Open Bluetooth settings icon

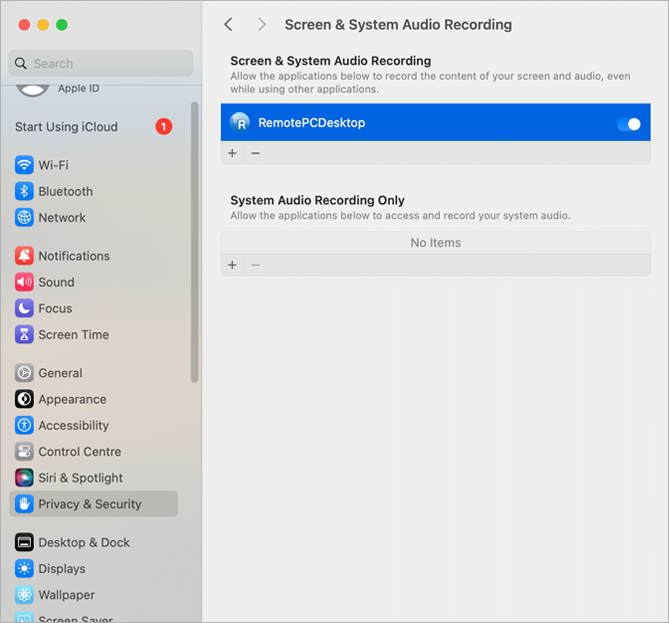click(x=24, y=191)
